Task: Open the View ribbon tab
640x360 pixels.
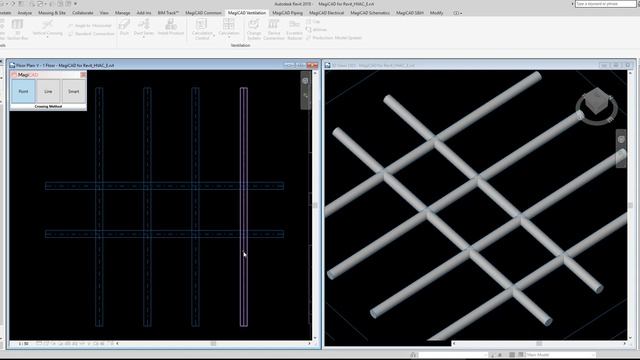Action: tap(104, 13)
